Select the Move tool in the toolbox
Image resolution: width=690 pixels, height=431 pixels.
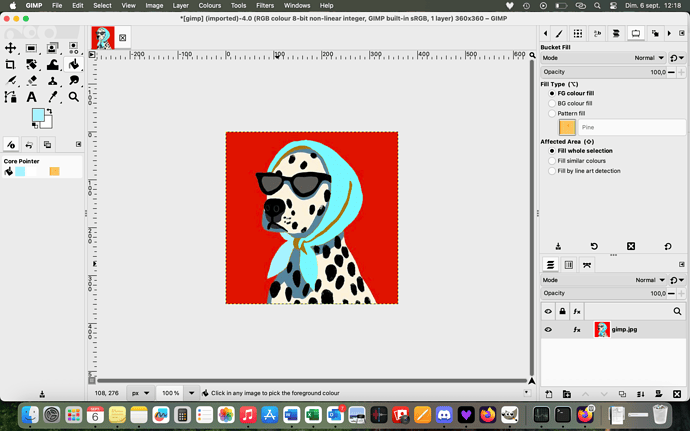(x=11, y=48)
